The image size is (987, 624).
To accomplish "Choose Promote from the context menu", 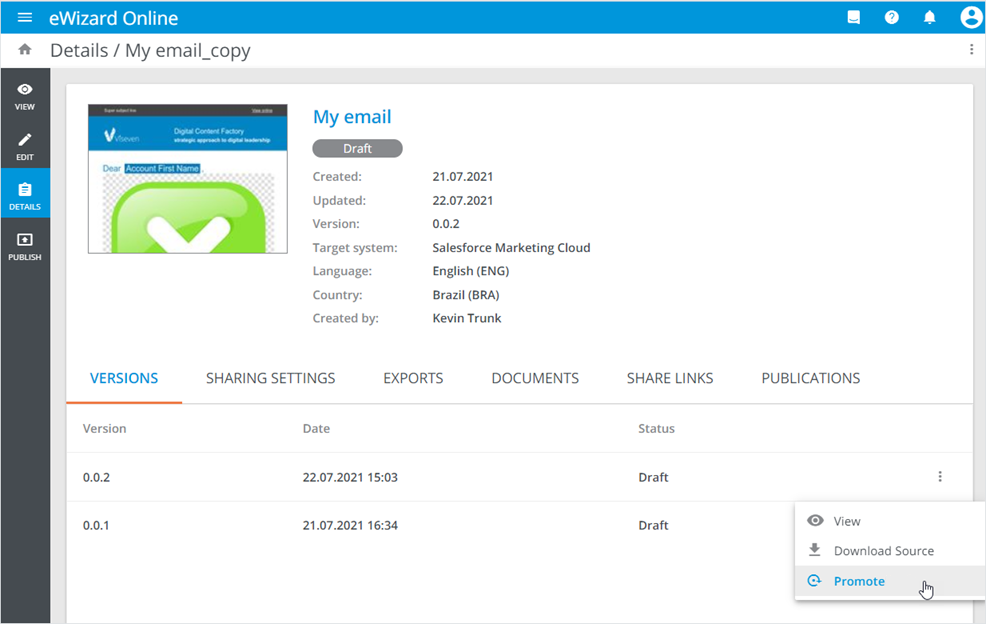I will (x=859, y=581).
